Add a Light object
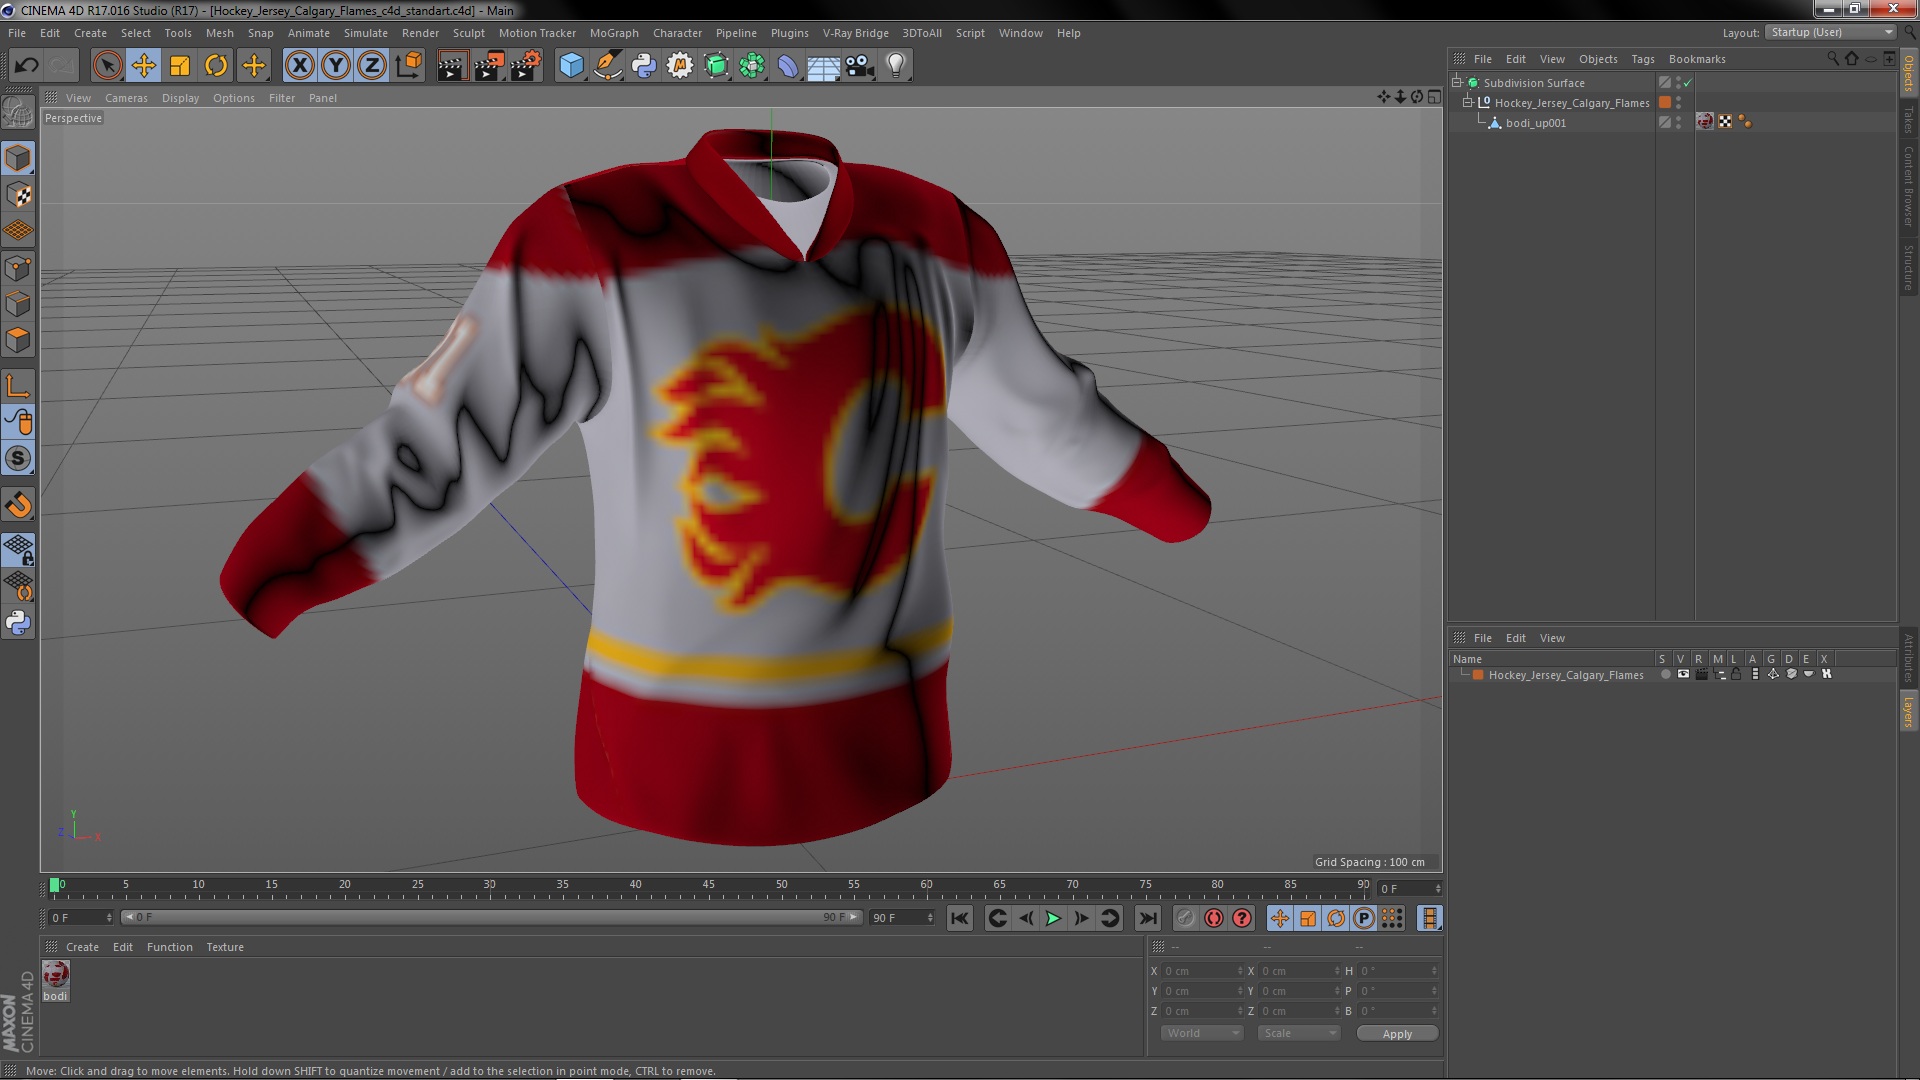 896,66
